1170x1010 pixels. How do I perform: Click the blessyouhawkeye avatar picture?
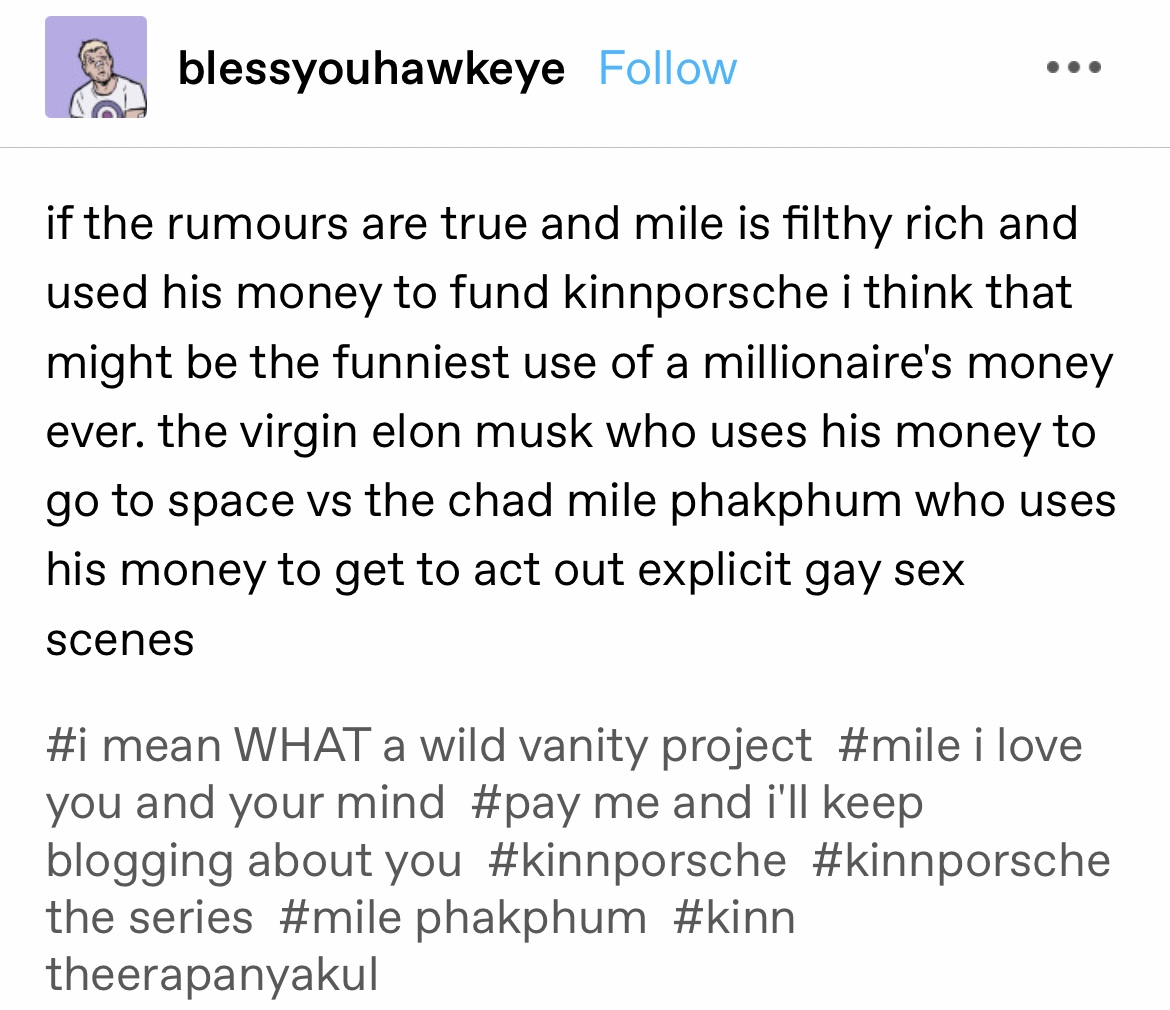click(96, 67)
